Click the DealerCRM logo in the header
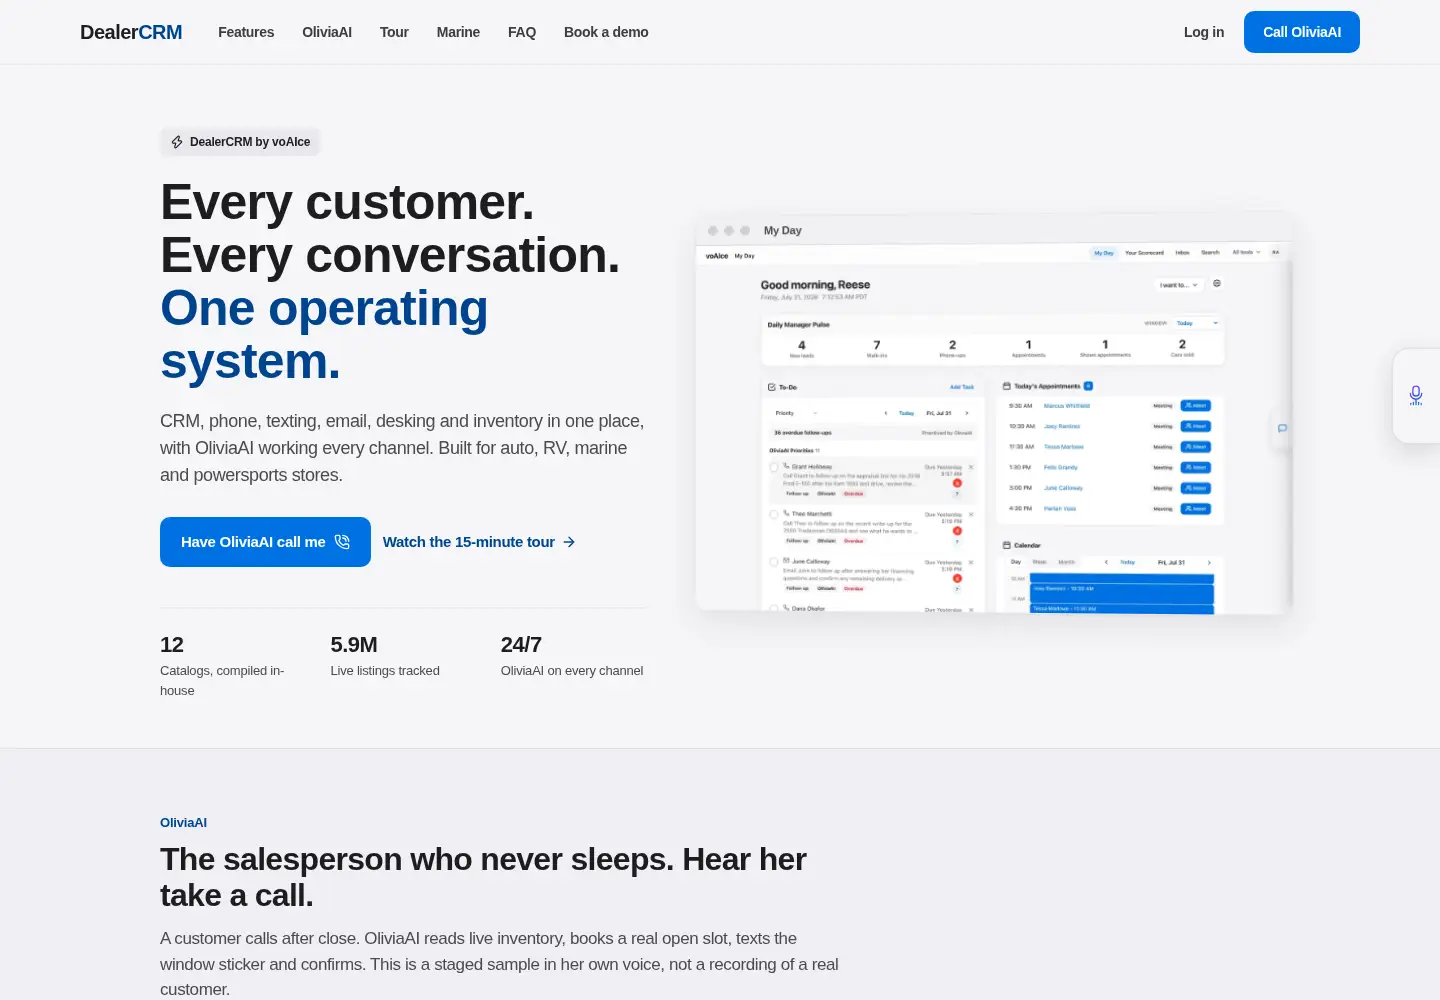The image size is (1440, 1000). [131, 32]
